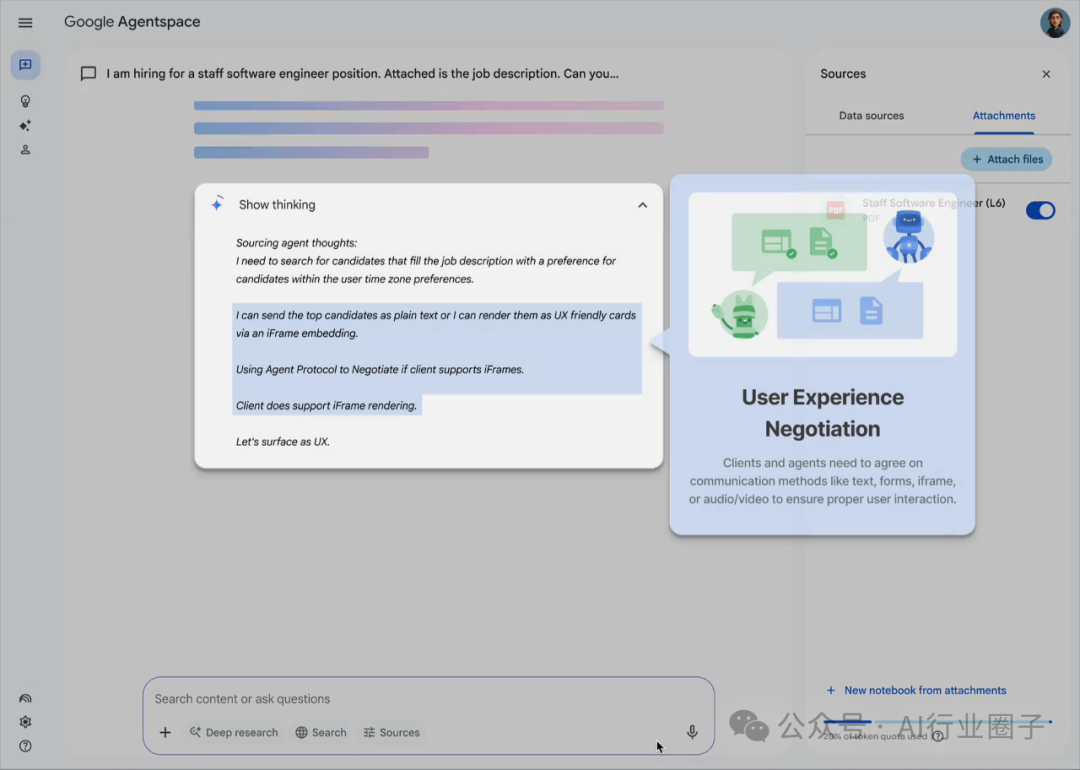Collapse the Show thinking section

point(643,205)
